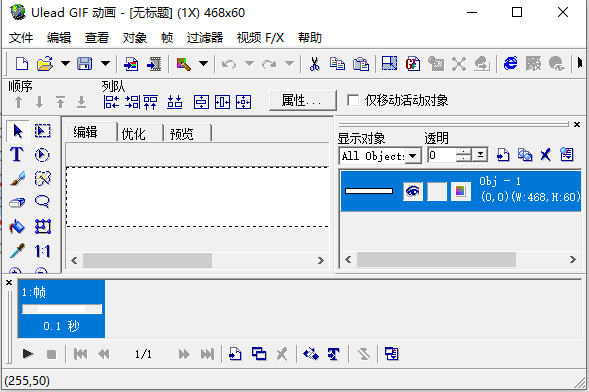This screenshot has width=589, height=392.
Task: Click the align top 列队 icon
Action: [x=150, y=102]
